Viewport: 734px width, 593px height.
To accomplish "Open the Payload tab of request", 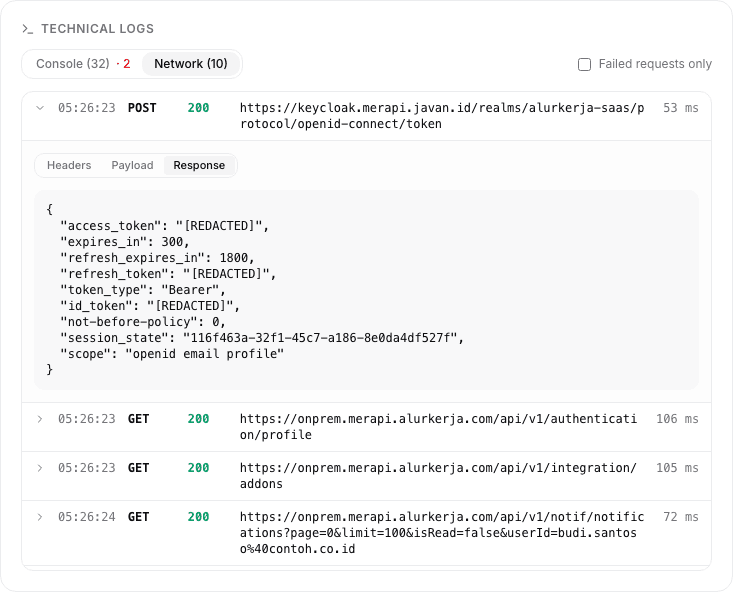I will click(132, 165).
